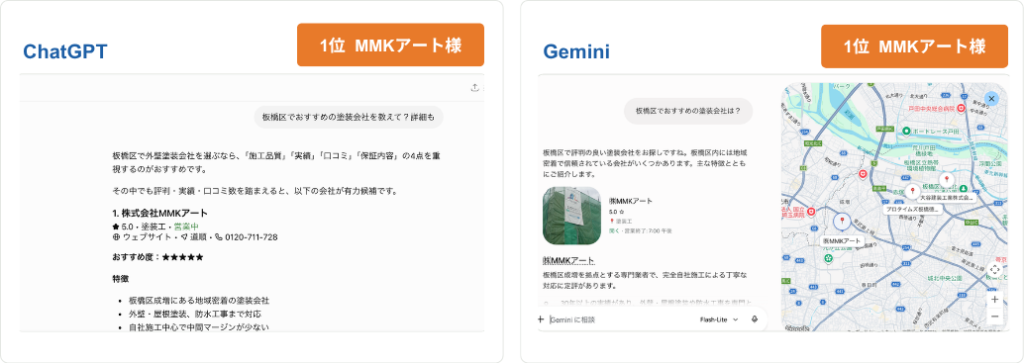Click the map zoom in plus button

pos(995,299)
